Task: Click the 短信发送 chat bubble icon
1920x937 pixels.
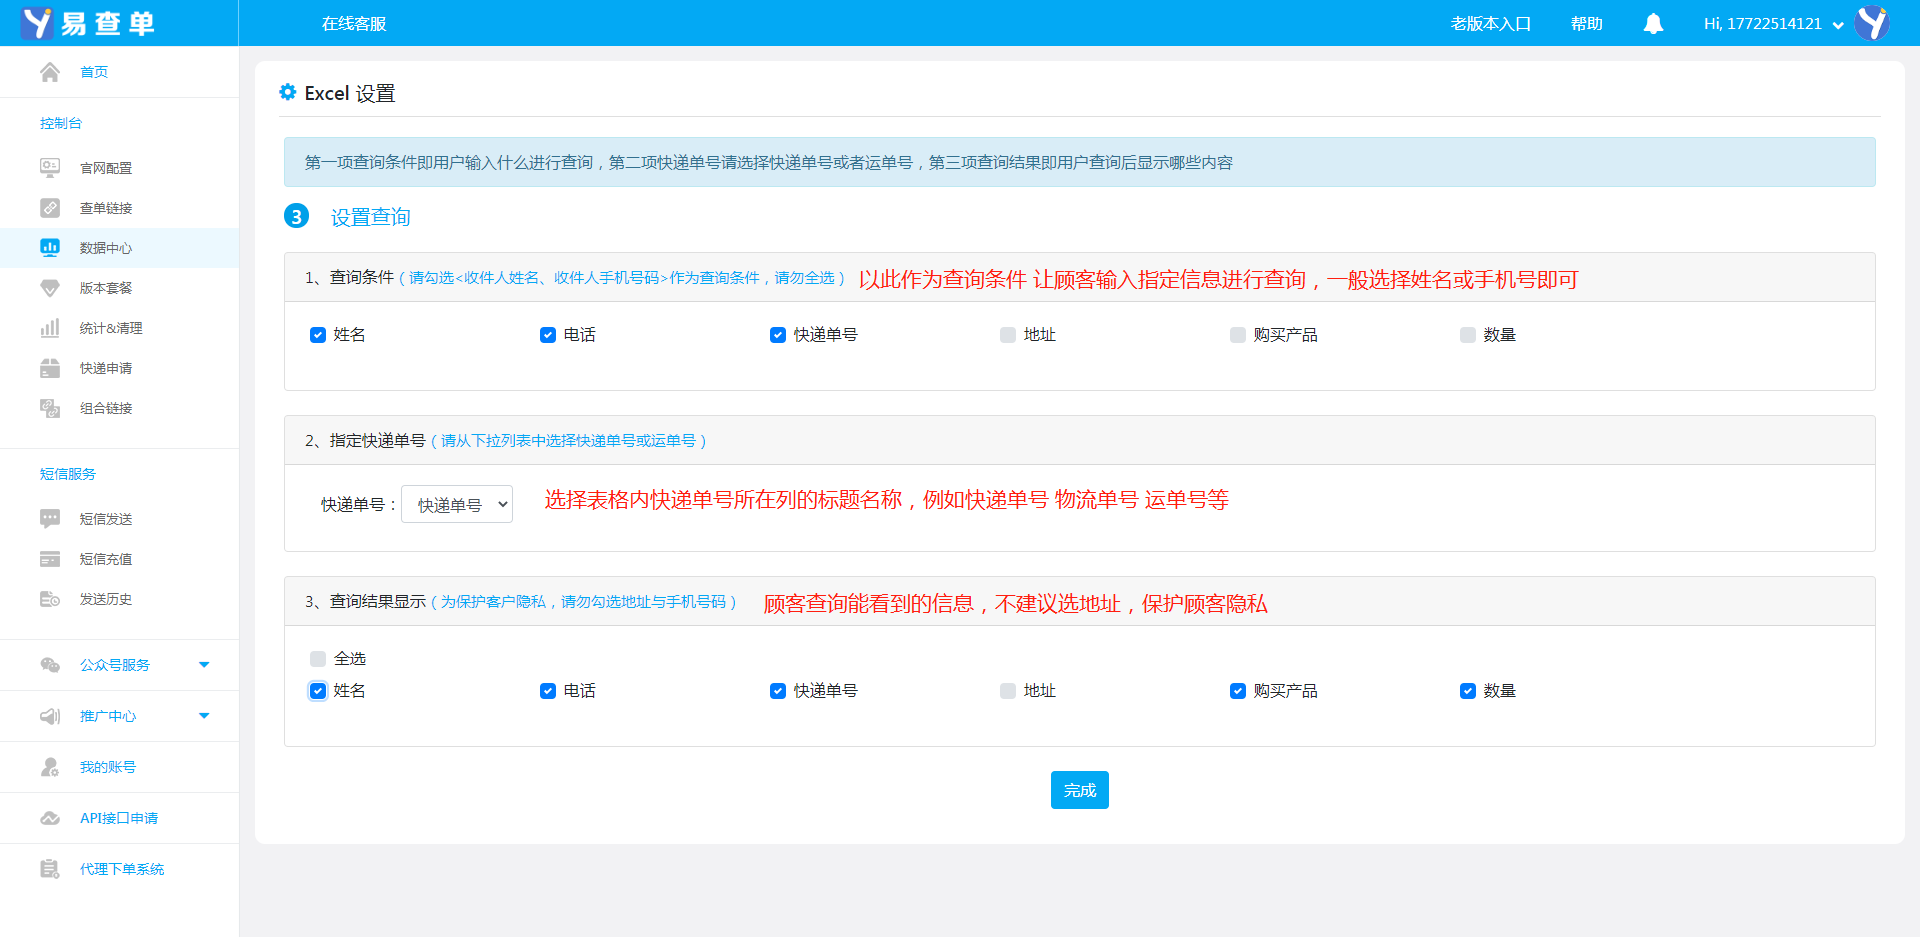Action: coord(50,519)
